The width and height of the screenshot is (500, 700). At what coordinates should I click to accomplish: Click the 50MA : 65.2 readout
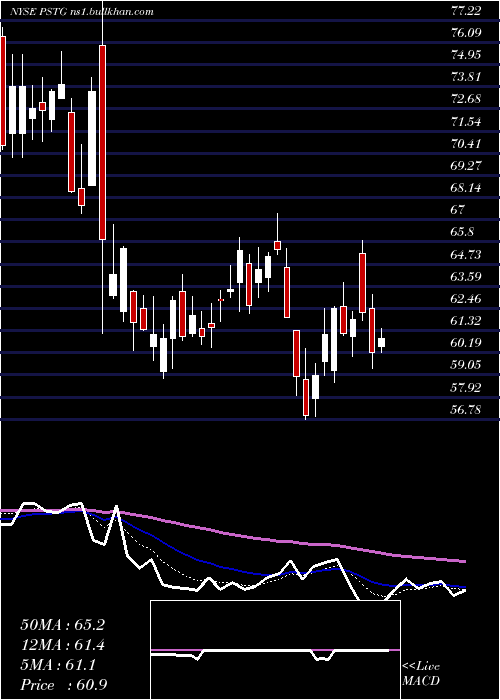62,625
